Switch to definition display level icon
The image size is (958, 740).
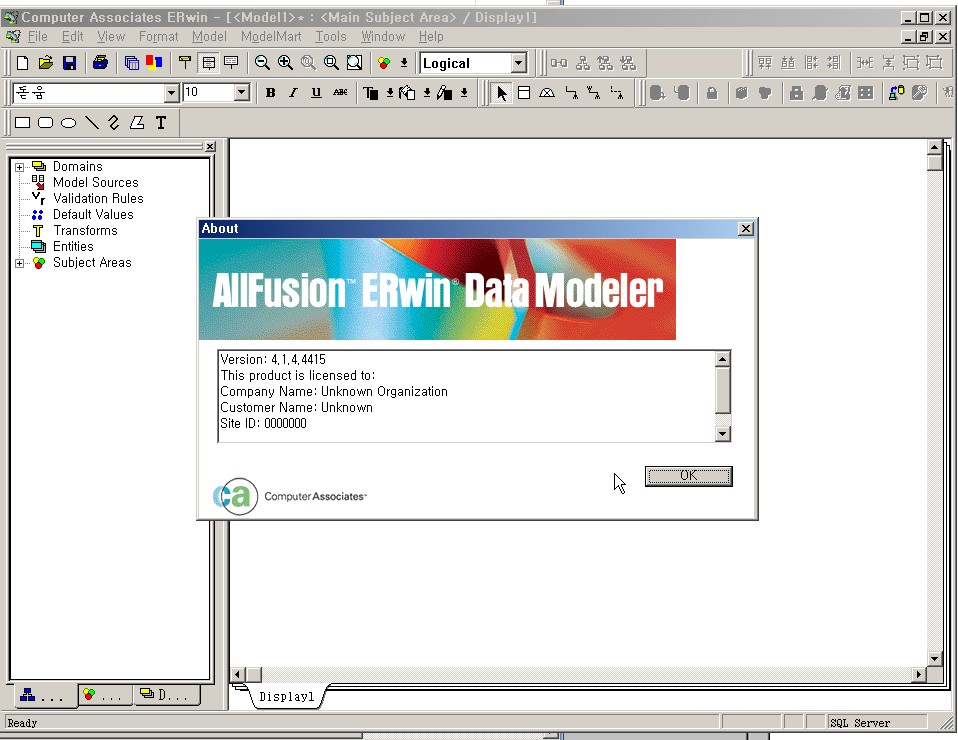[x=231, y=63]
